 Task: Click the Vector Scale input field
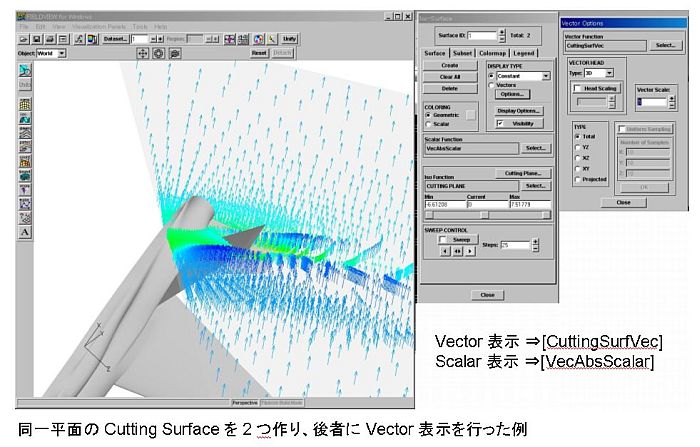click(x=650, y=103)
